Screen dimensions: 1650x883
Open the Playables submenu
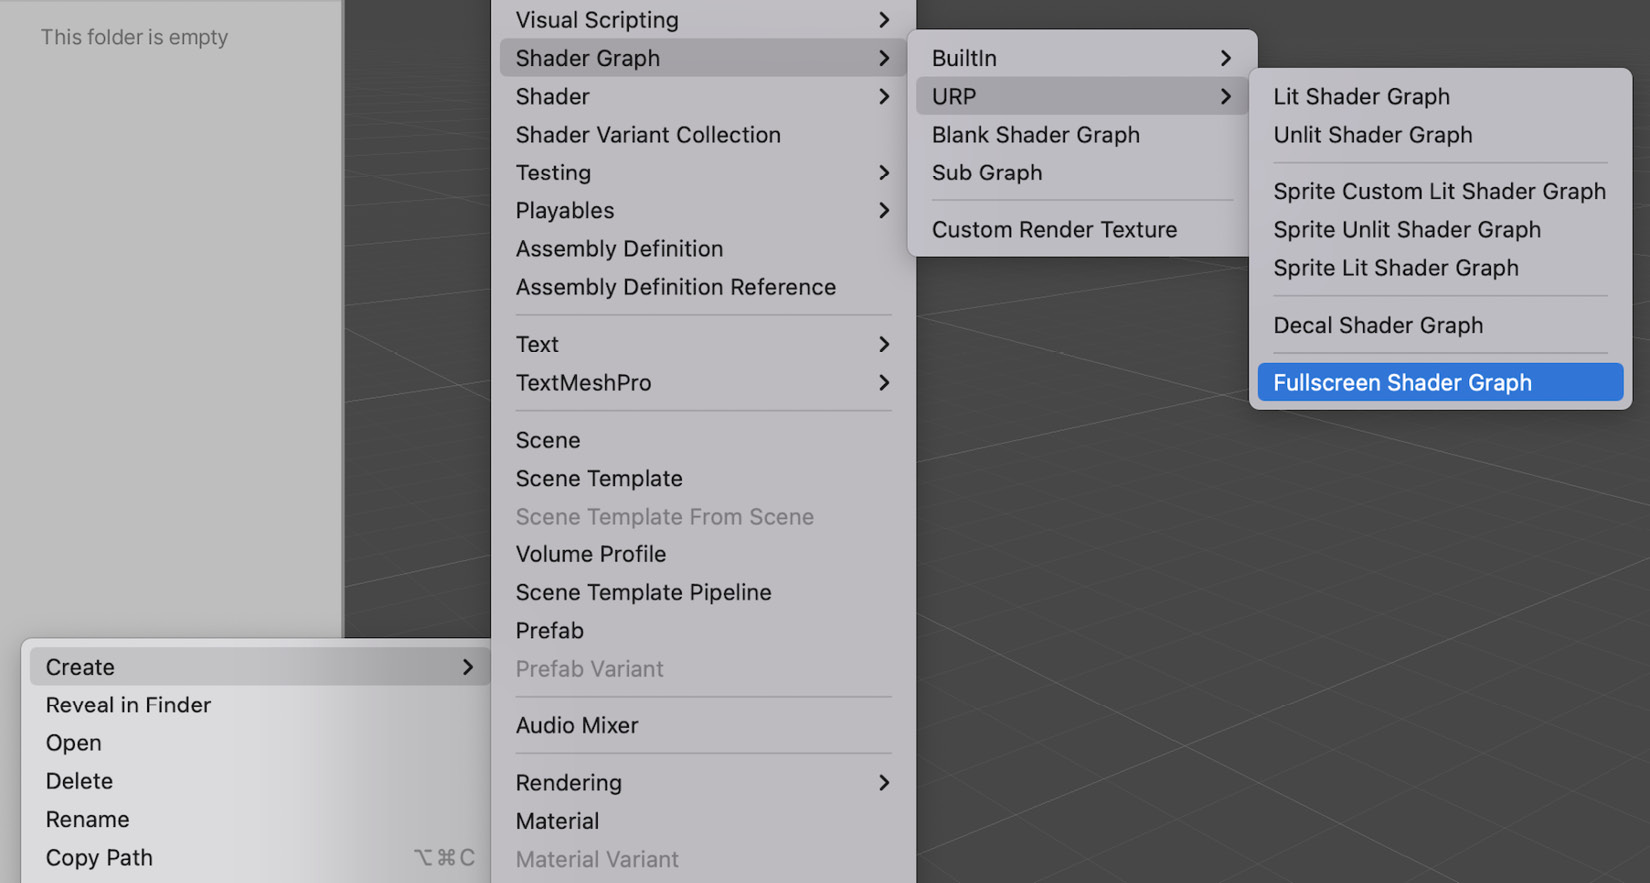click(703, 210)
